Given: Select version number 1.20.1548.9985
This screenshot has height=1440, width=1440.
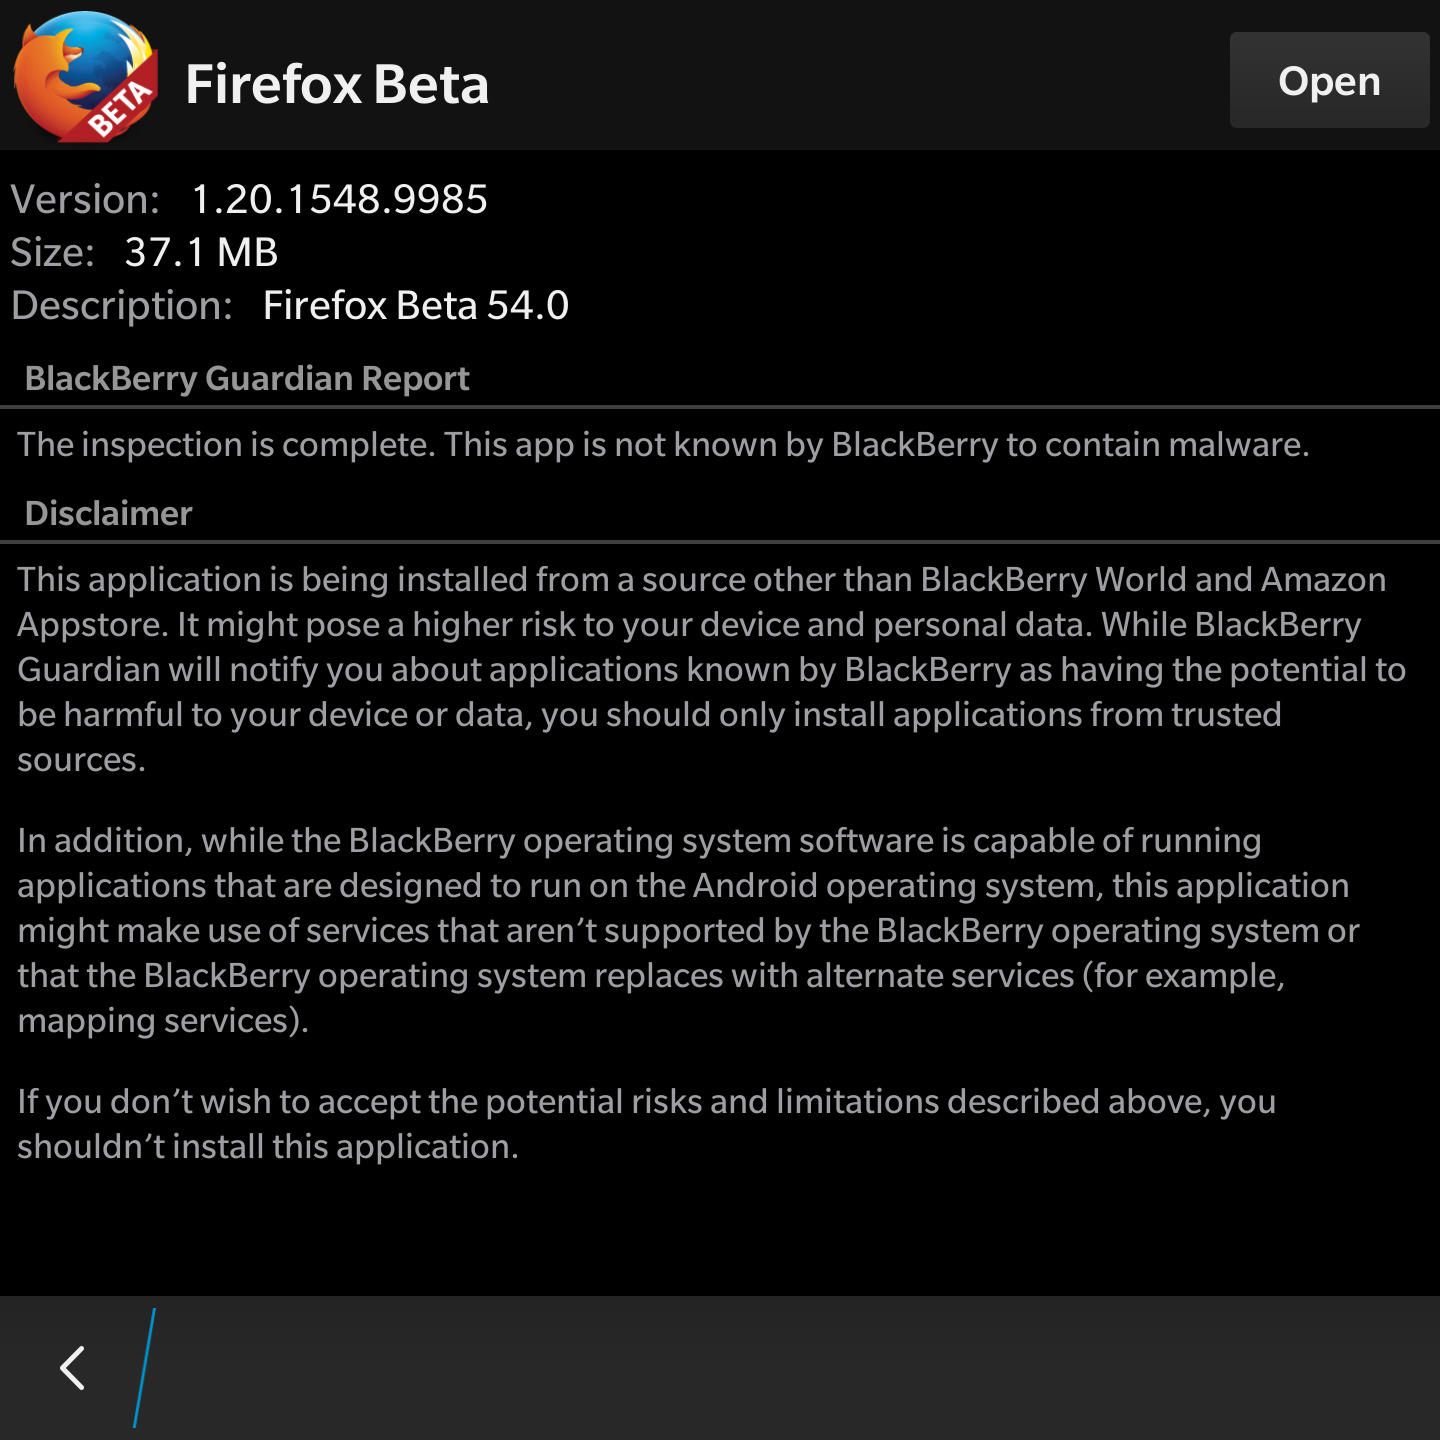Looking at the screenshot, I should pyautogui.click(x=339, y=199).
